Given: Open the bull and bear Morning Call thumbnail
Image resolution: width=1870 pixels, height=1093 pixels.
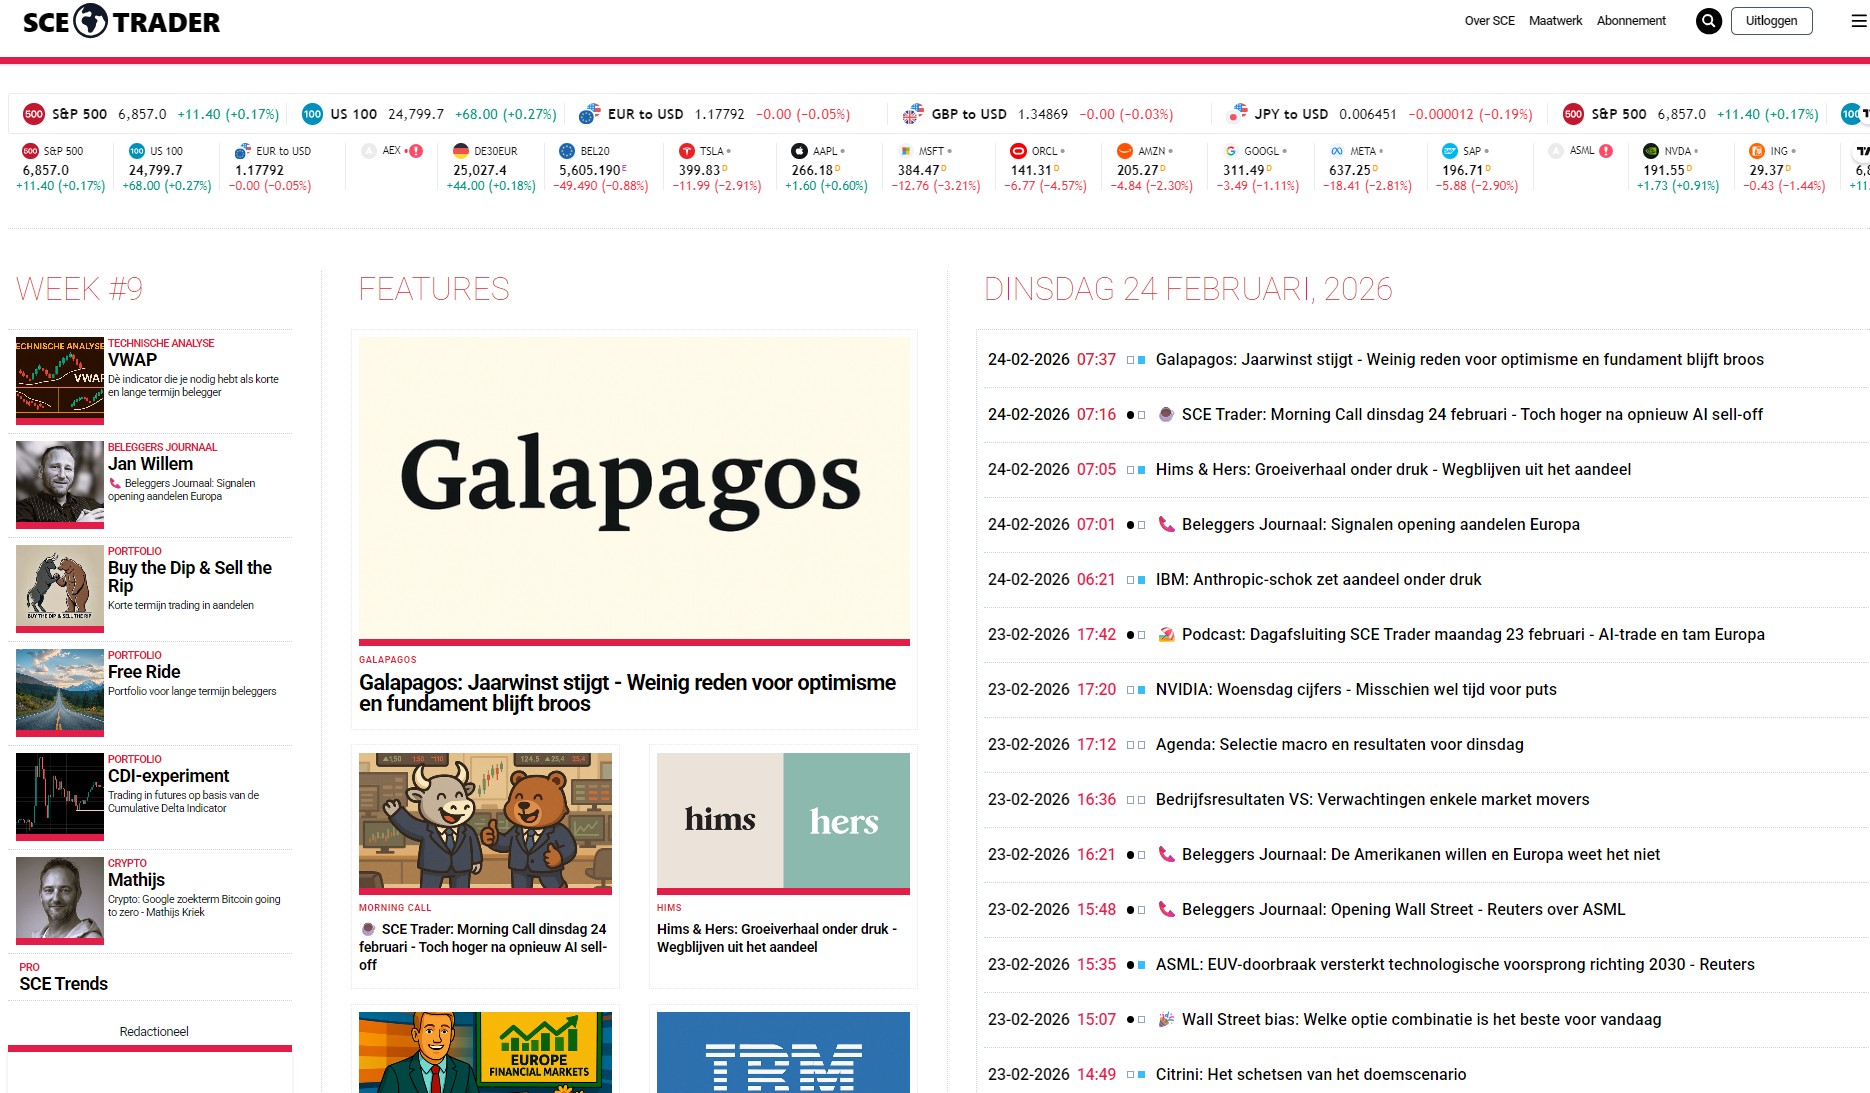Looking at the screenshot, I should click(x=485, y=821).
